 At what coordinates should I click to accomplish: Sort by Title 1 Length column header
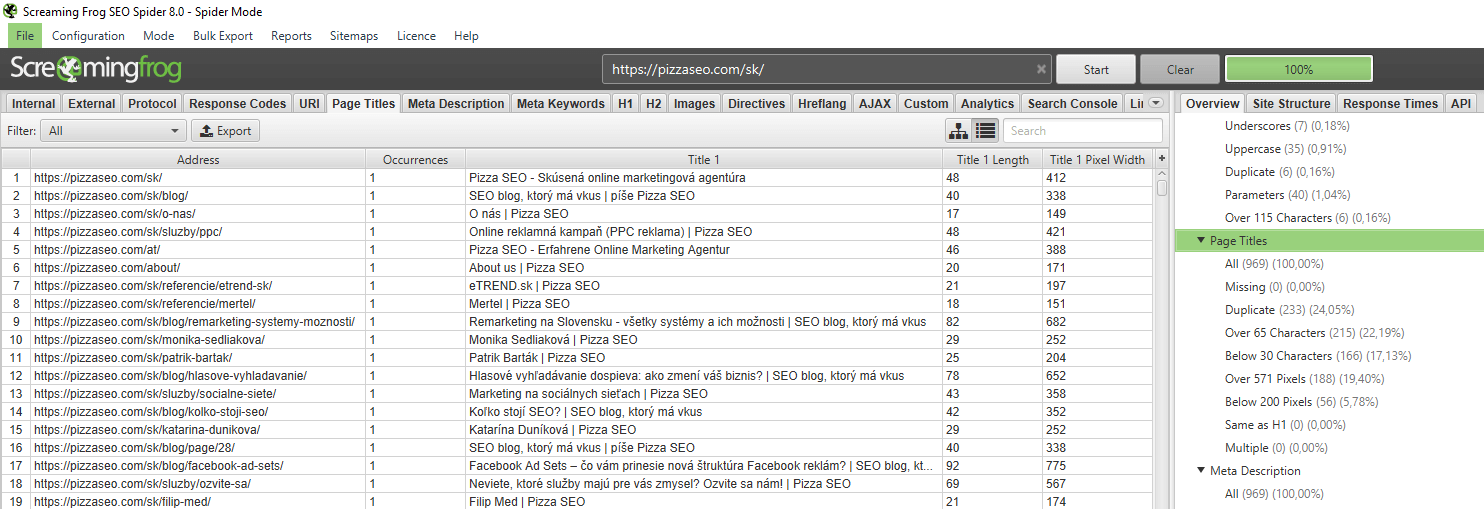pos(992,159)
